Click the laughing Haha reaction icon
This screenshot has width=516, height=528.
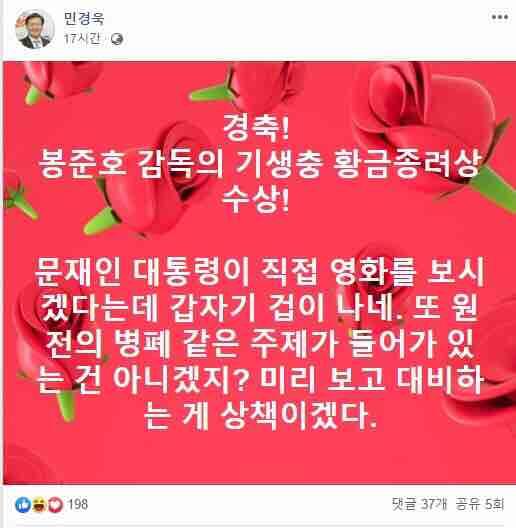tap(39, 505)
